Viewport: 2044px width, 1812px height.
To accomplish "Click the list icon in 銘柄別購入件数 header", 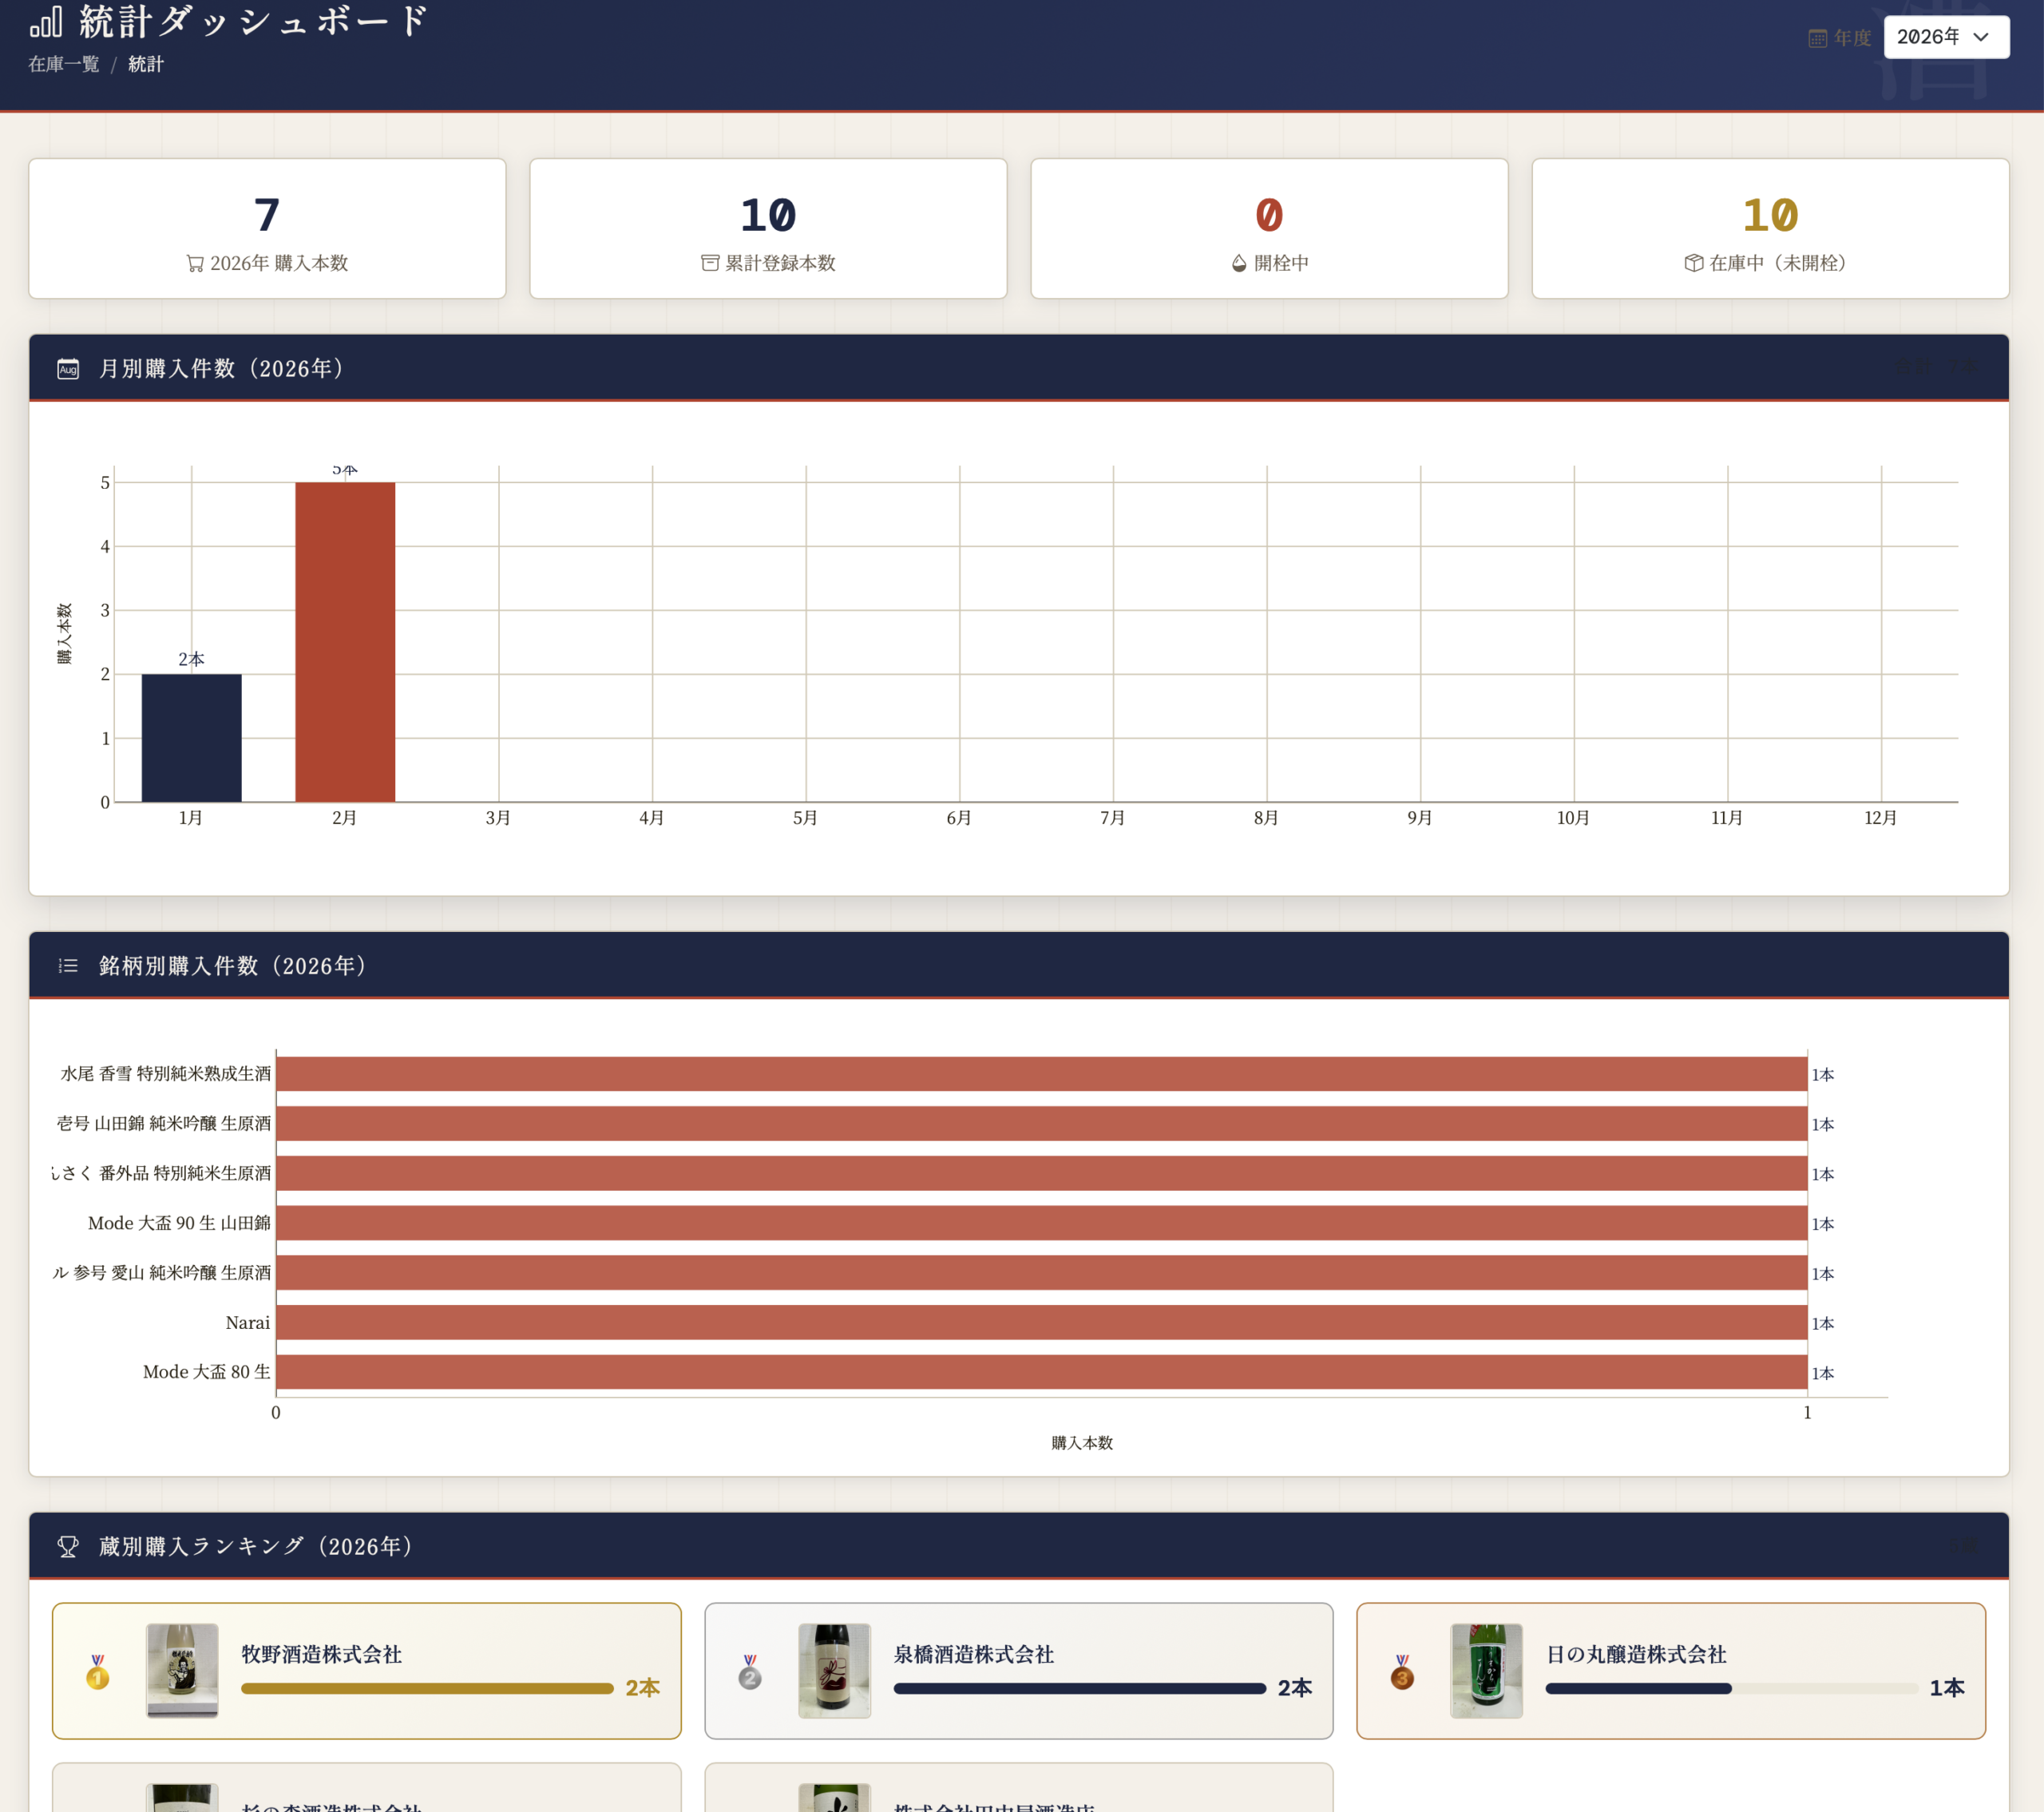I will pyautogui.click(x=68, y=966).
